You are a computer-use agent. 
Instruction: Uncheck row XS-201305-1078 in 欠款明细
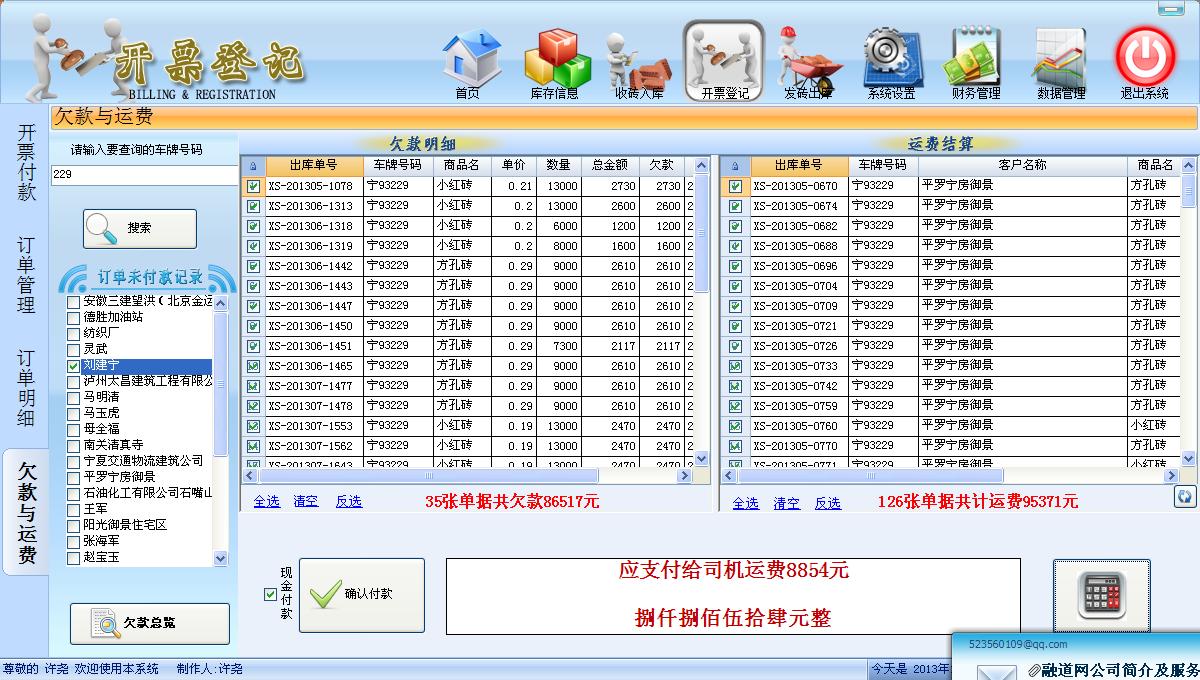point(253,186)
